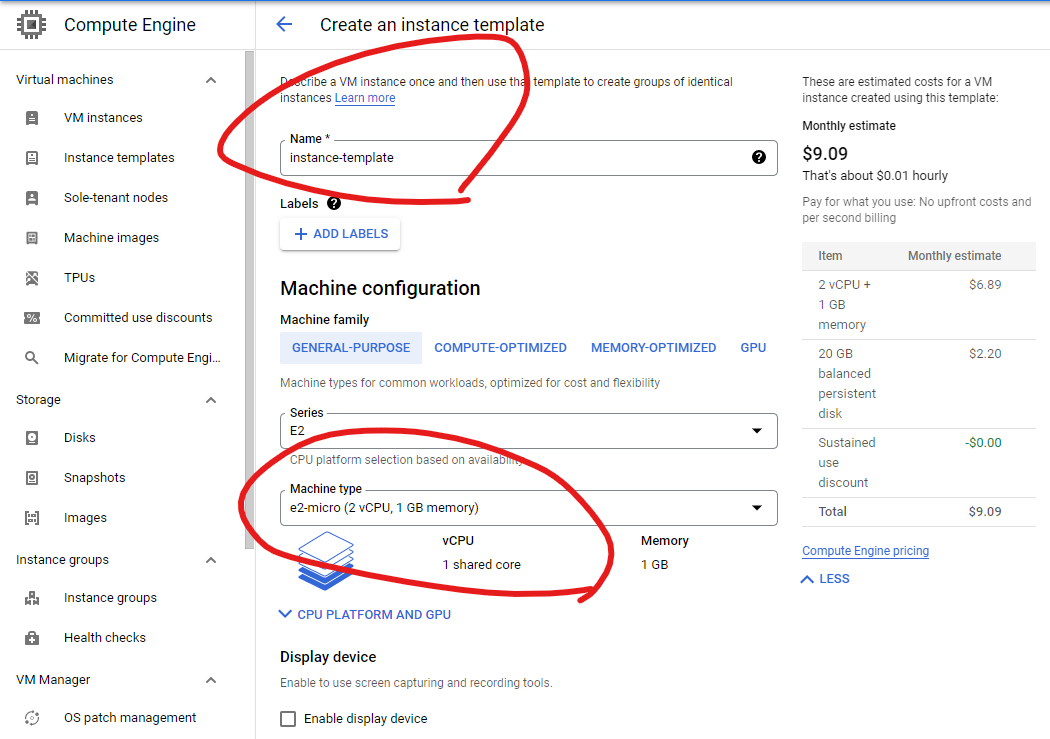Open Migrate for Compute Engine page
The height and width of the screenshot is (739, 1050).
[142, 357]
